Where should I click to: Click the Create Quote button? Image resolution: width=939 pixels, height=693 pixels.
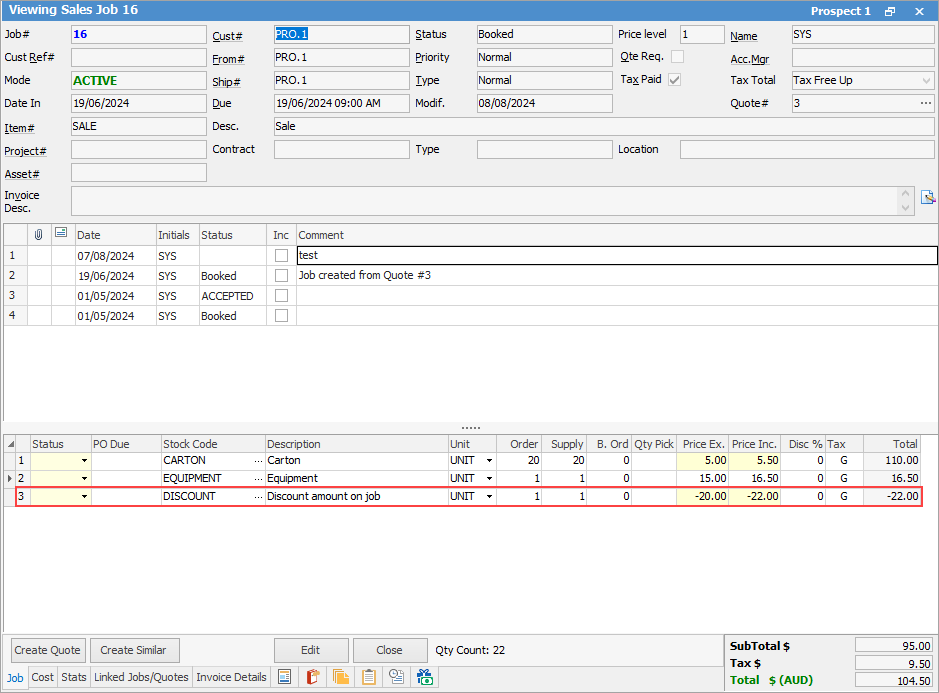(48, 650)
